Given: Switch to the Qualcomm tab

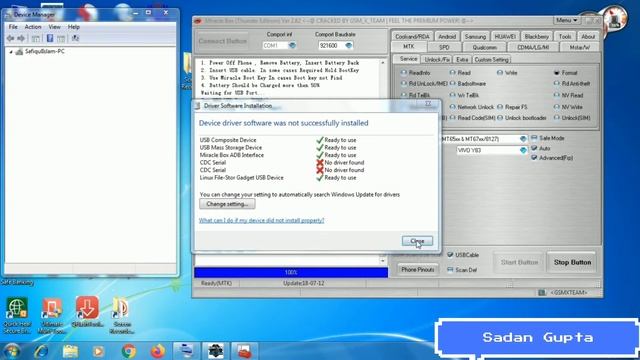Looking at the screenshot, I should click(x=484, y=47).
